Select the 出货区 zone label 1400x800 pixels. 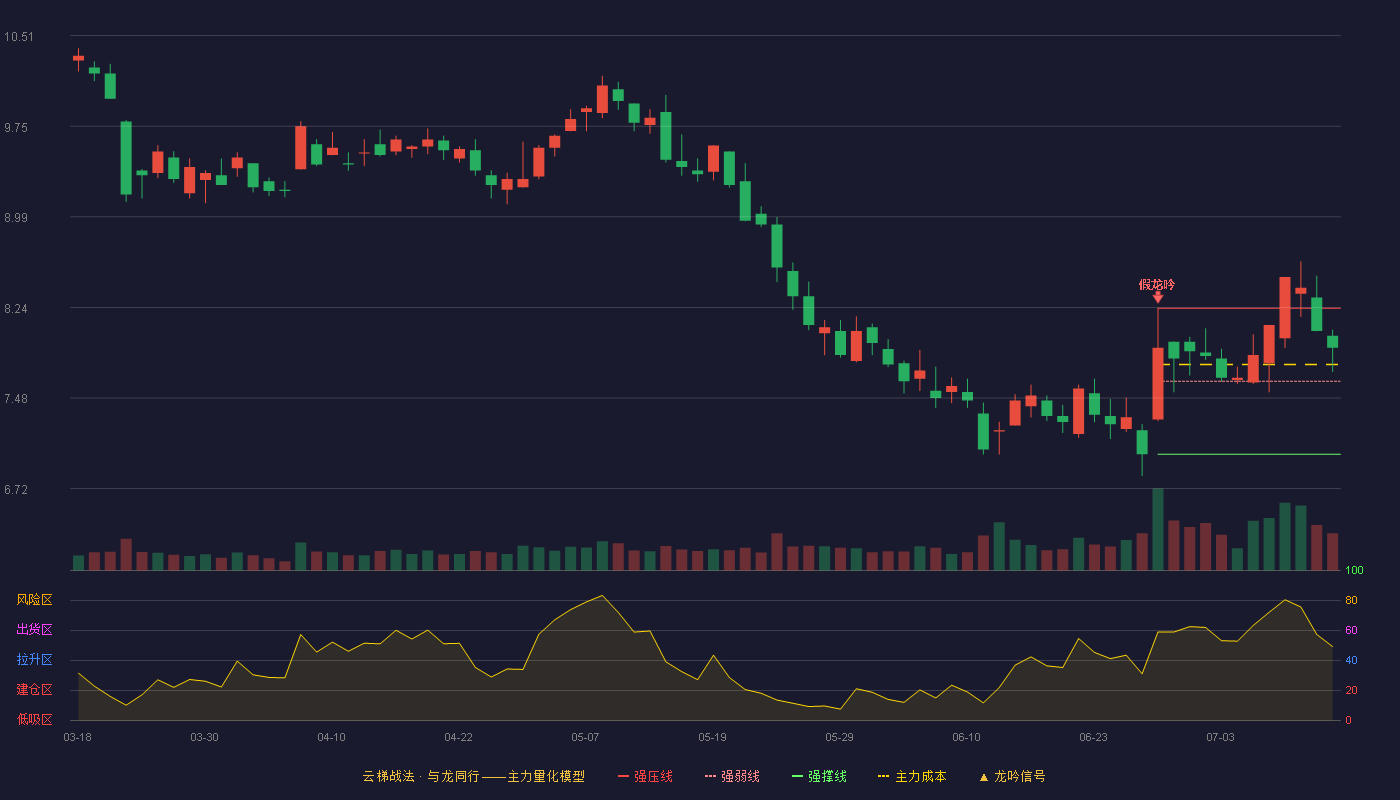[34, 630]
